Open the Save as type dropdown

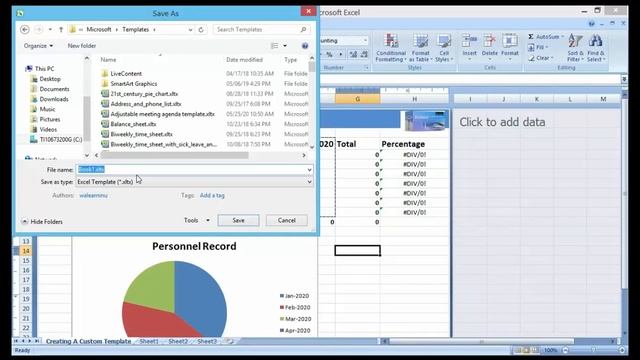coord(309,182)
